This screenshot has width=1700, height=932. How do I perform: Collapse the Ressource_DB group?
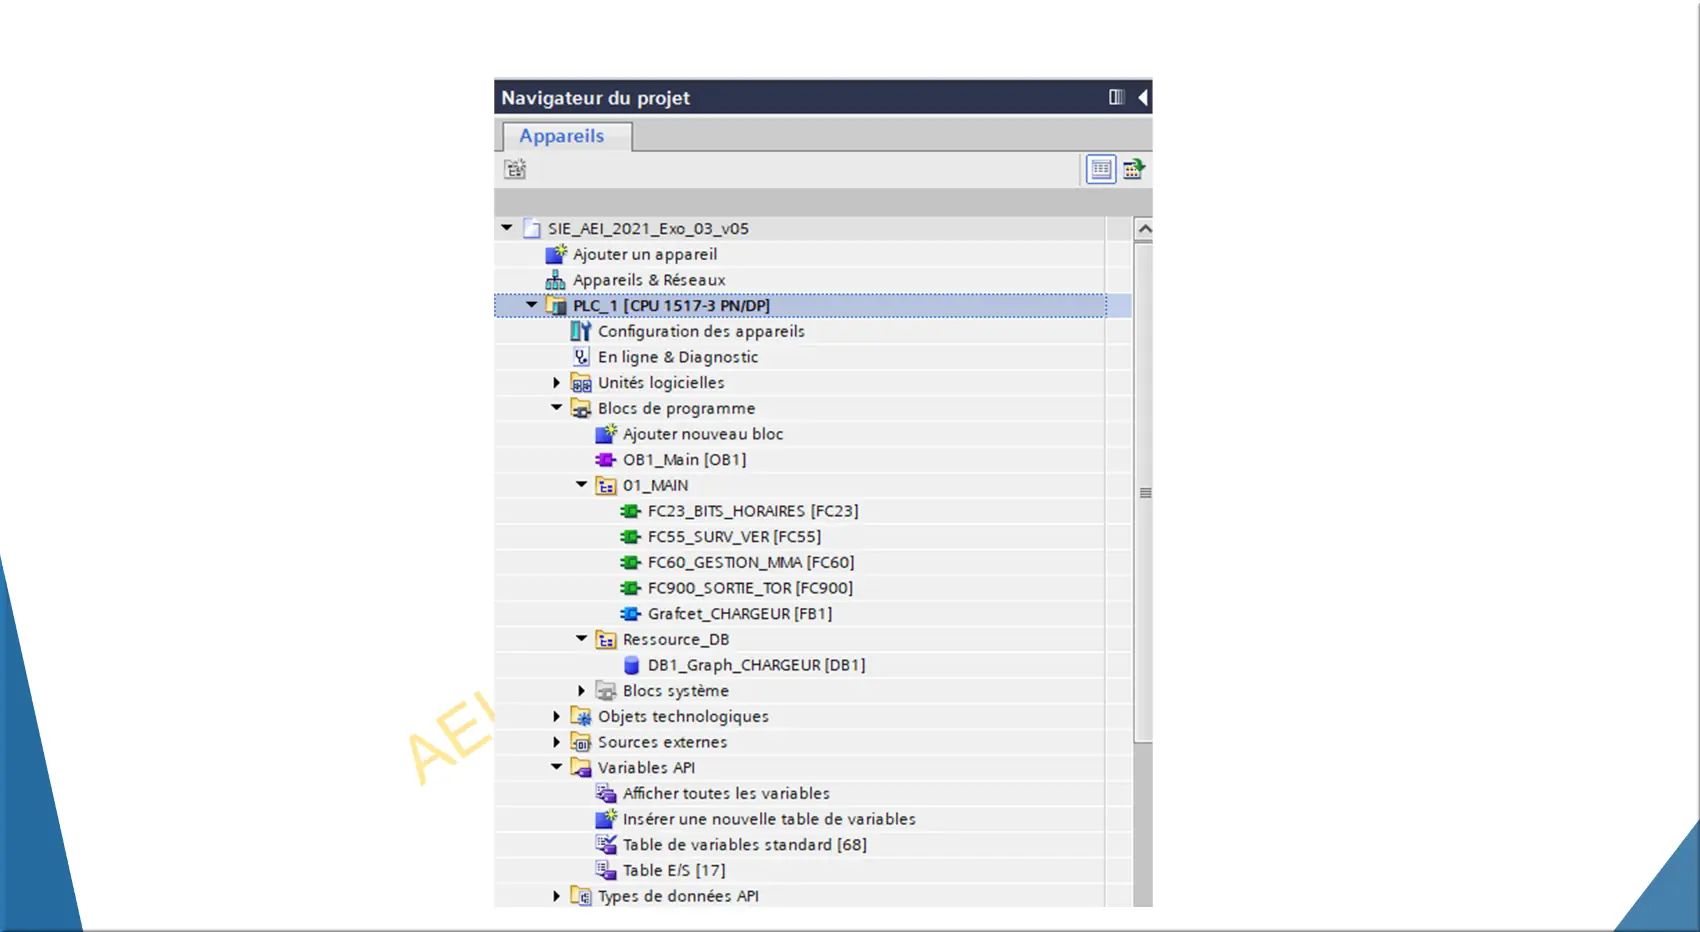click(582, 638)
